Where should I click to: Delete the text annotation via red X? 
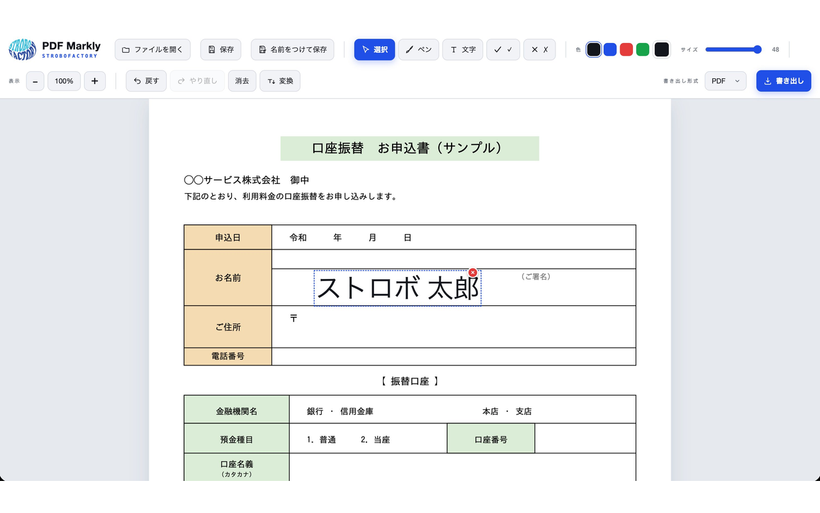pos(473,272)
